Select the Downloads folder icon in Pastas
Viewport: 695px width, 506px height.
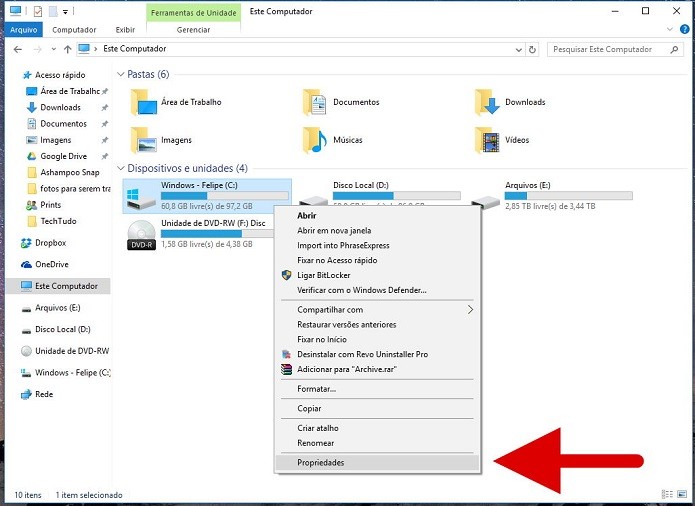pos(487,102)
